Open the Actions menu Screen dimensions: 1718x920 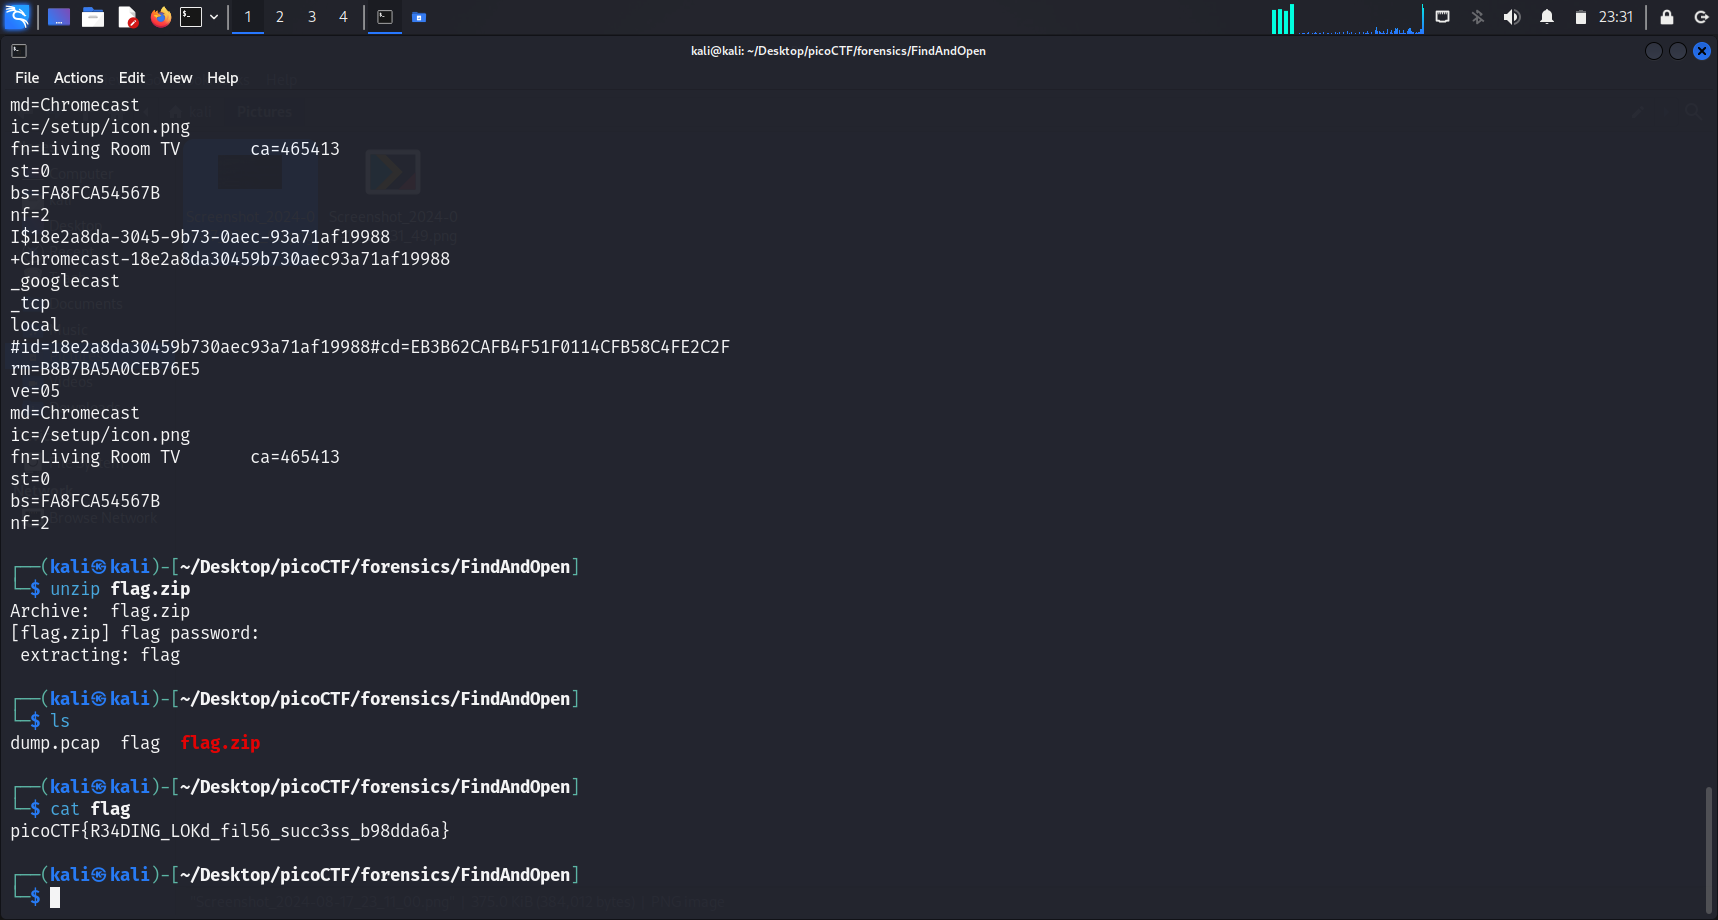coord(78,78)
